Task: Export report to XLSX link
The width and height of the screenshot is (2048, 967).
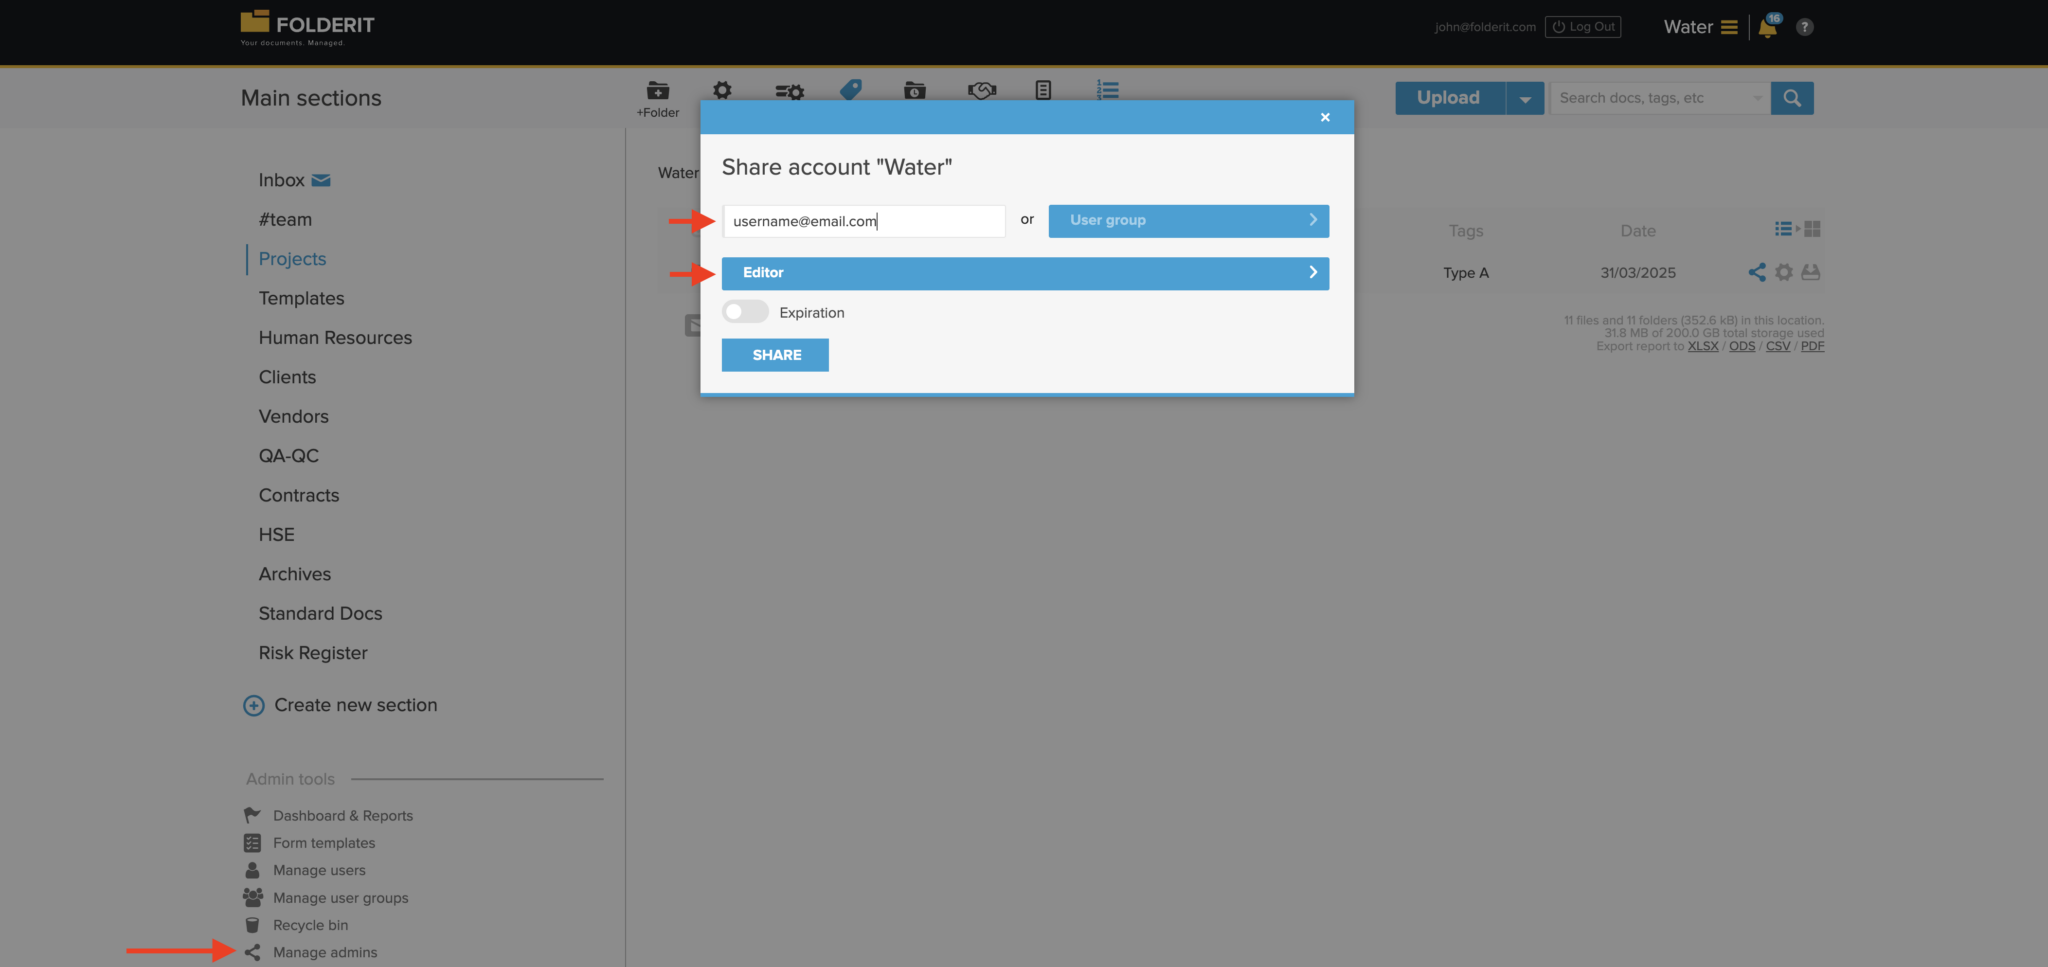Action: pyautogui.click(x=1703, y=346)
